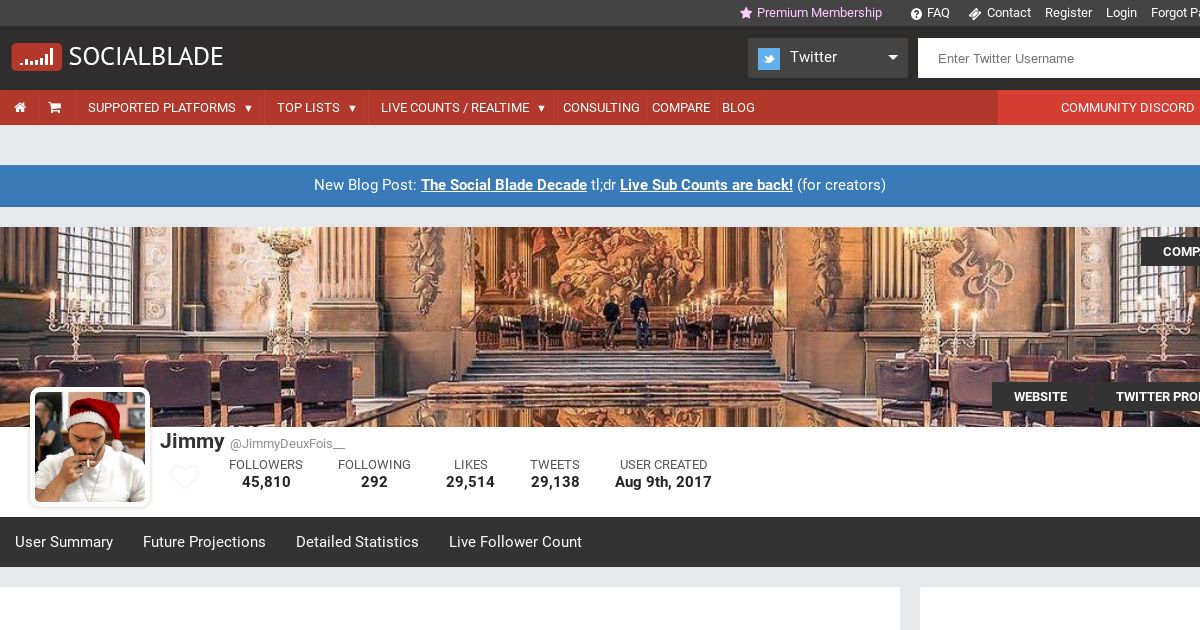
Task: Click the followers count 45,810
Action: click(266, 482)
